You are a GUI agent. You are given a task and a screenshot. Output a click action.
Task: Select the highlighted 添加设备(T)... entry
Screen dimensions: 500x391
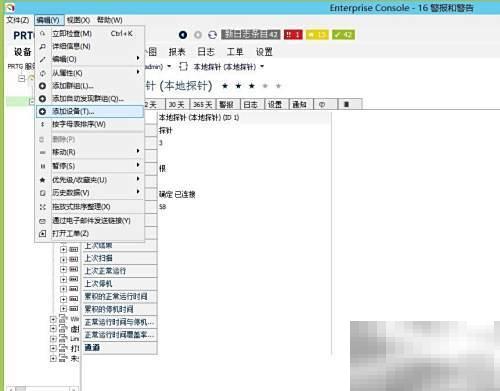coord(90,111)
